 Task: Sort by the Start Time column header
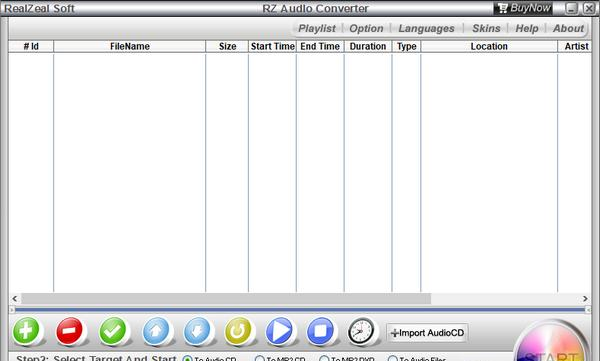click(x=272, y=46)
